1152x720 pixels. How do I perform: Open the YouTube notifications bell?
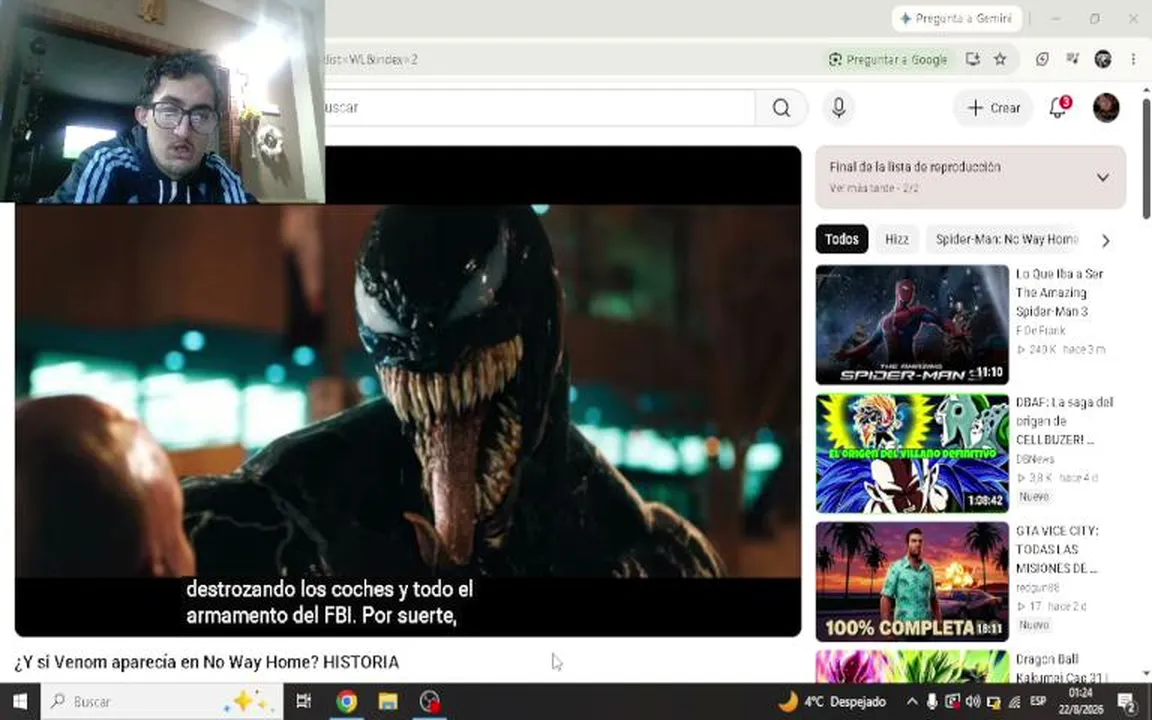(x=1058, y=108)
